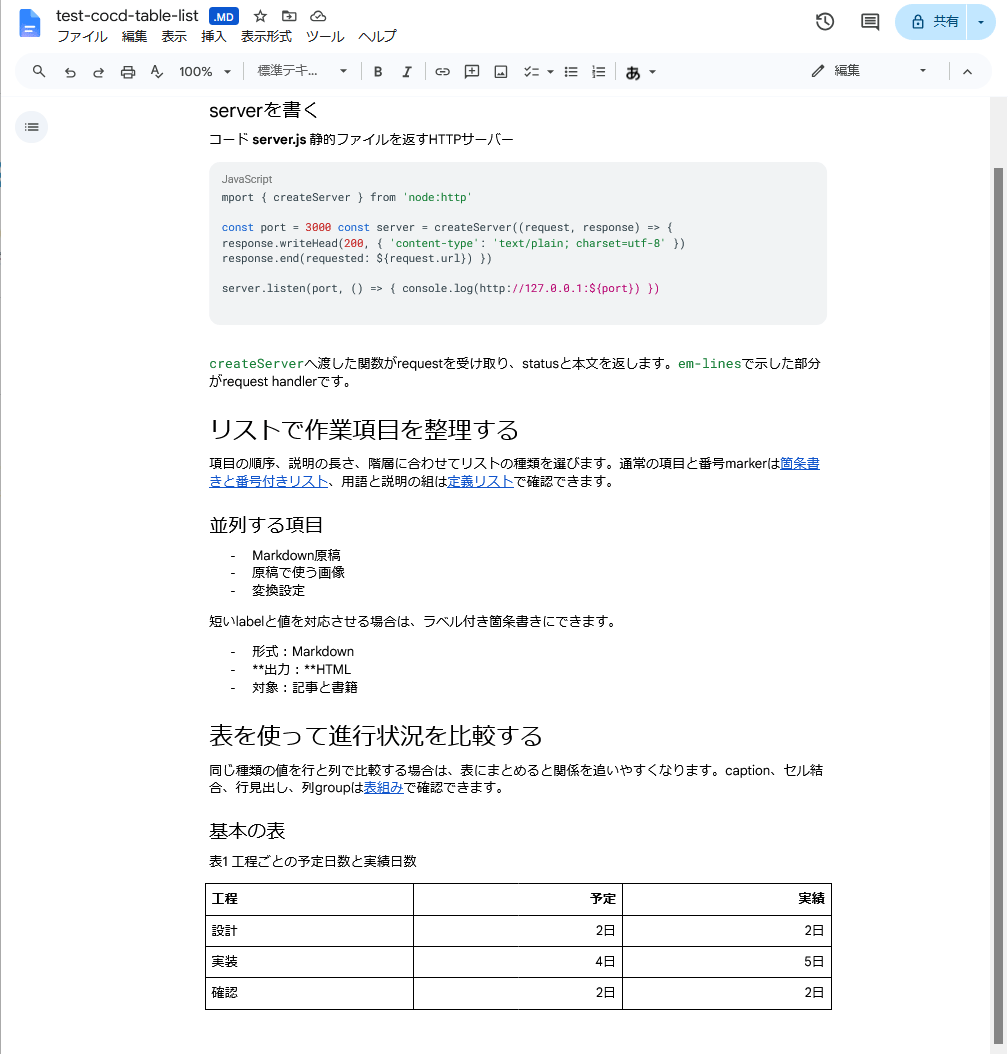Click the table header cell 実績

coord(727,899)
